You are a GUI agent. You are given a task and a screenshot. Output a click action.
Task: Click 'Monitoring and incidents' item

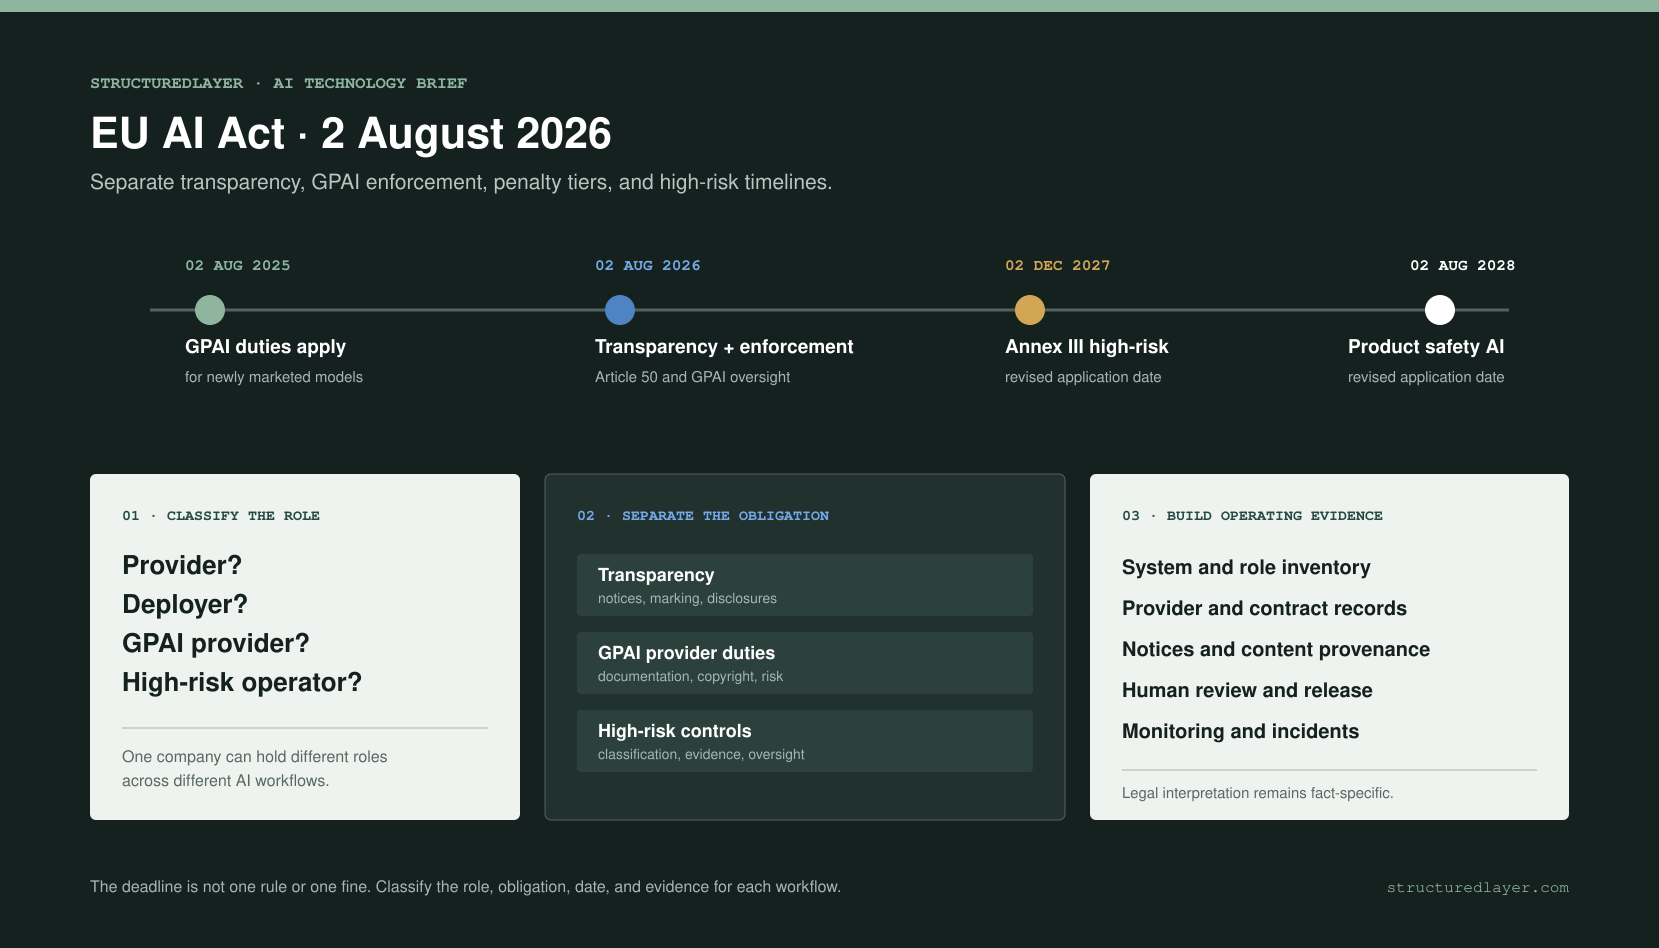coord(1240,732)
